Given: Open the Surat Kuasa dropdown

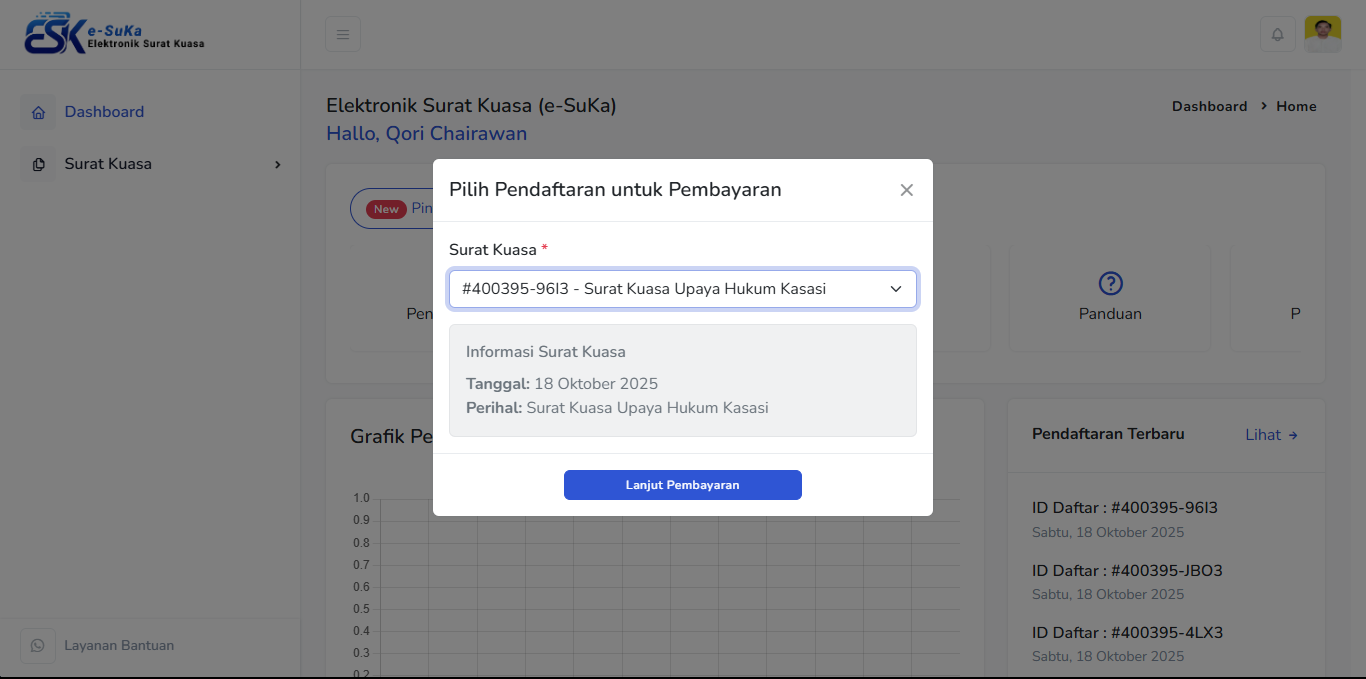Looking at the screenshot, I should [x=682, y=289].
